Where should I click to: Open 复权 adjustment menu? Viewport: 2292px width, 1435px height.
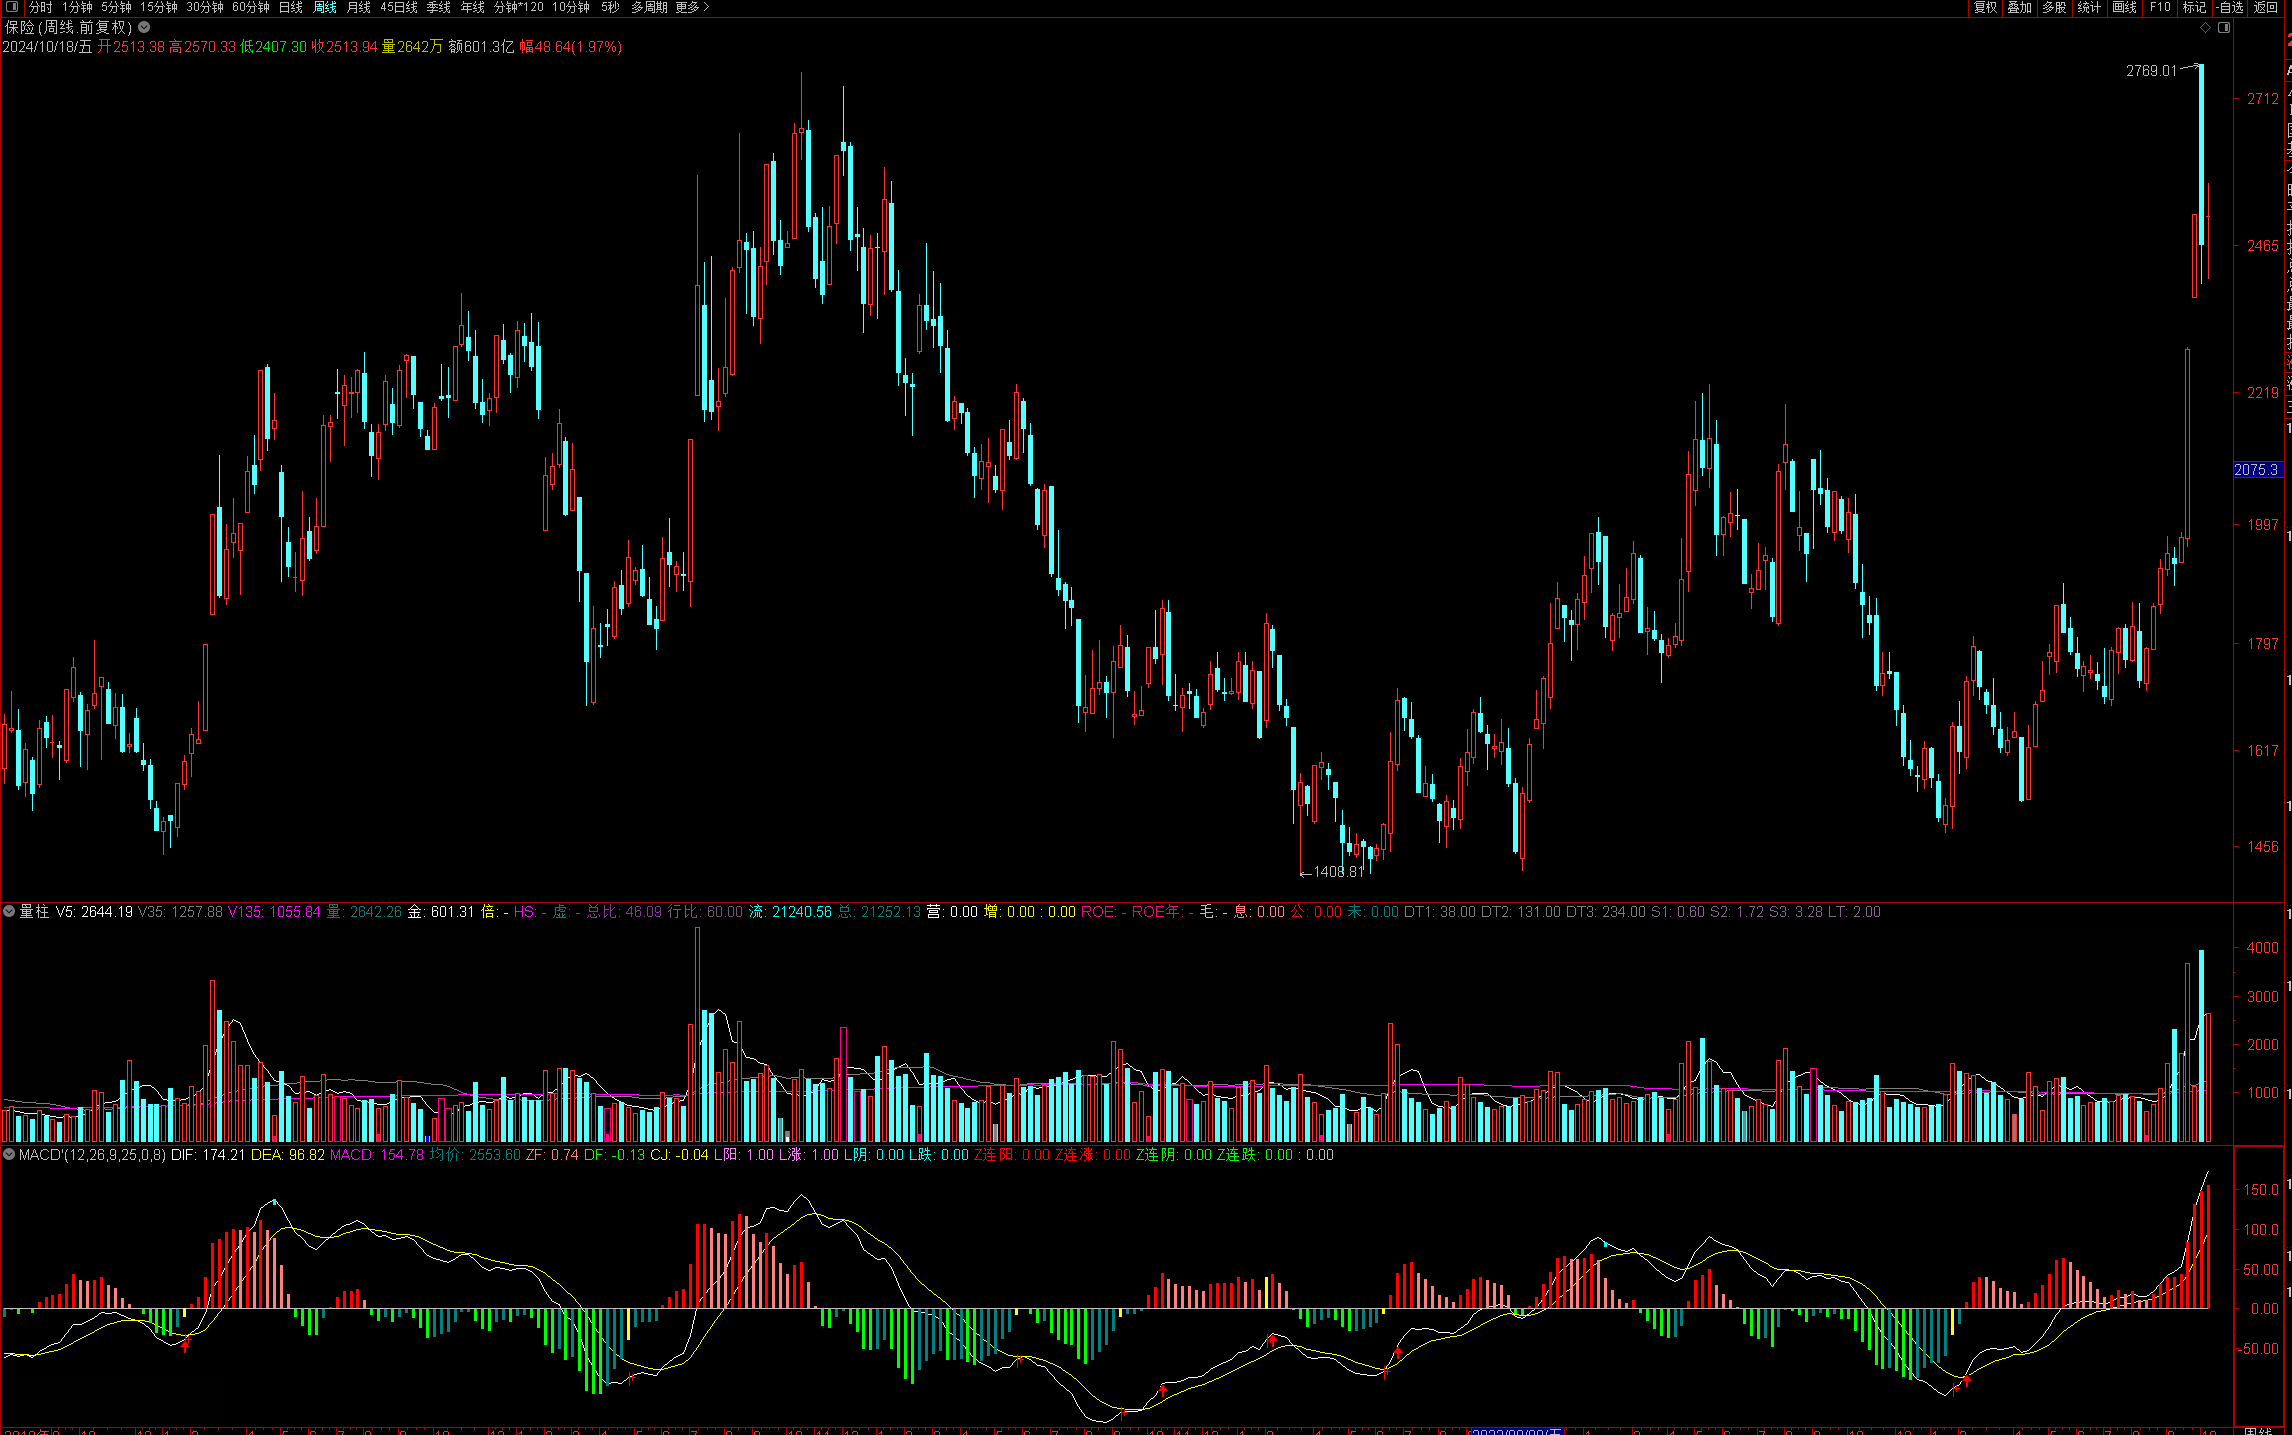(1985, 7)
